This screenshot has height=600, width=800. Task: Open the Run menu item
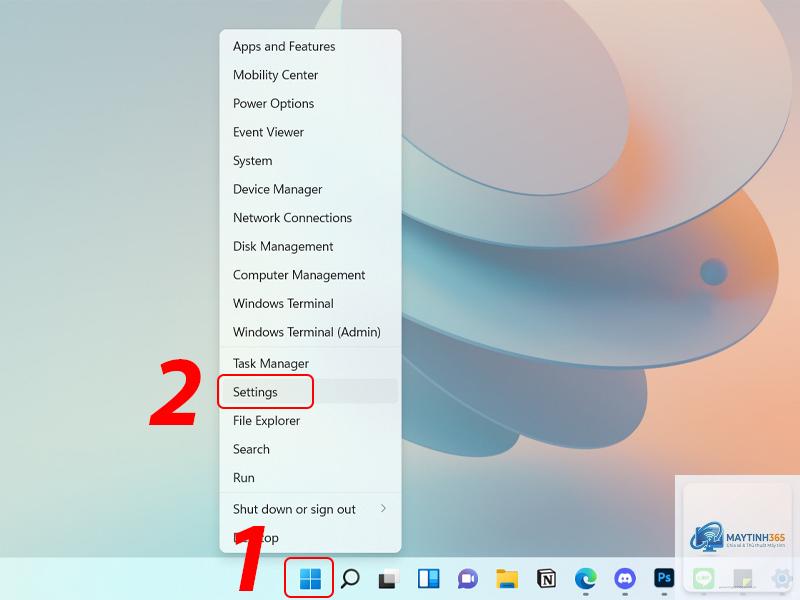[x=310, y=478]
